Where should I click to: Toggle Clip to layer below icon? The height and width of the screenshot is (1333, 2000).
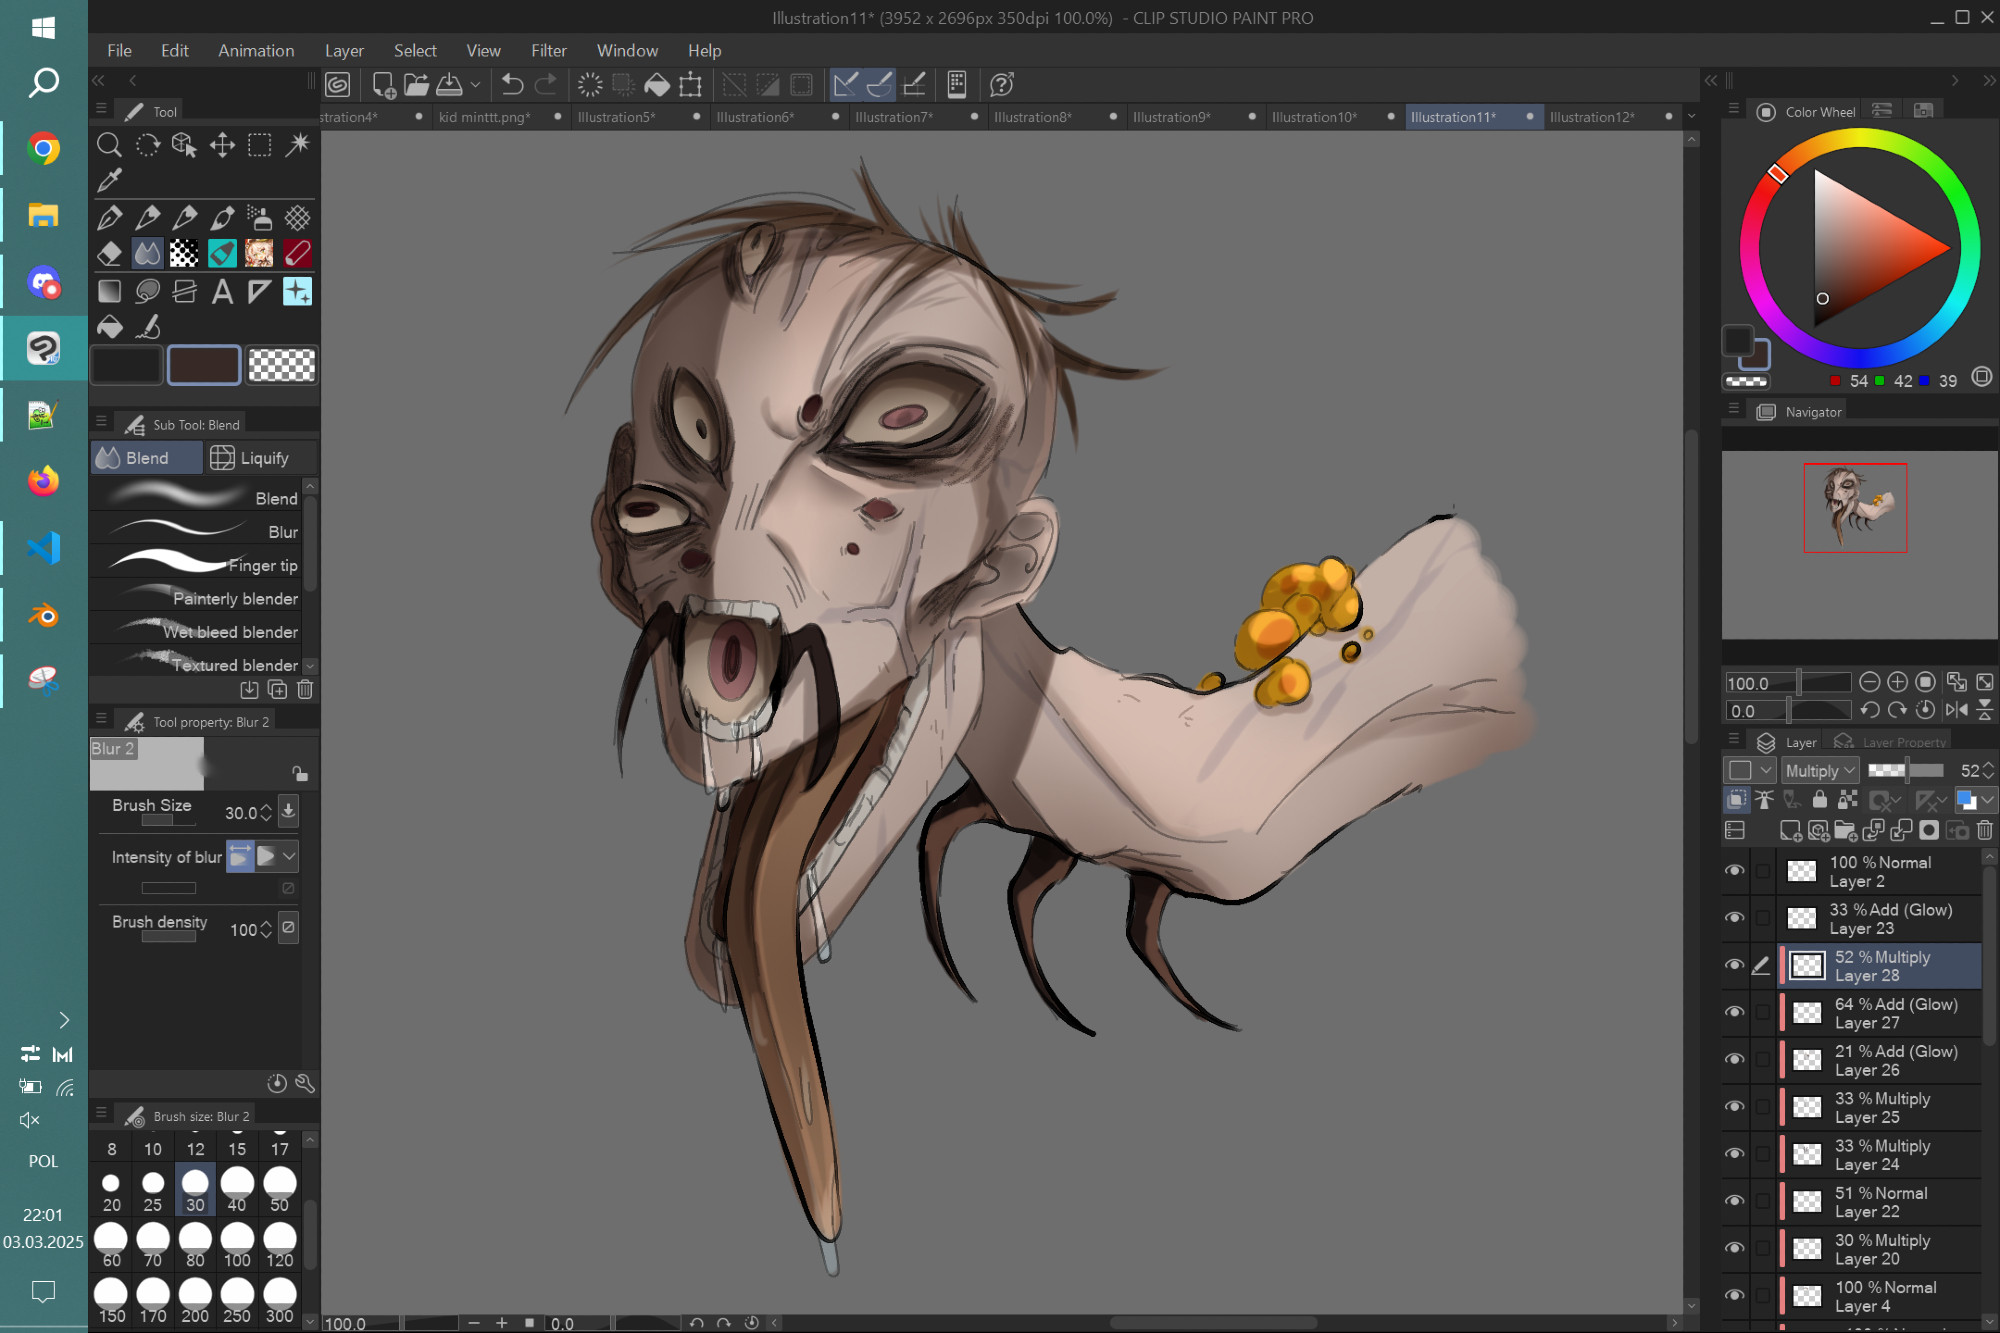tap(1737, 800)
